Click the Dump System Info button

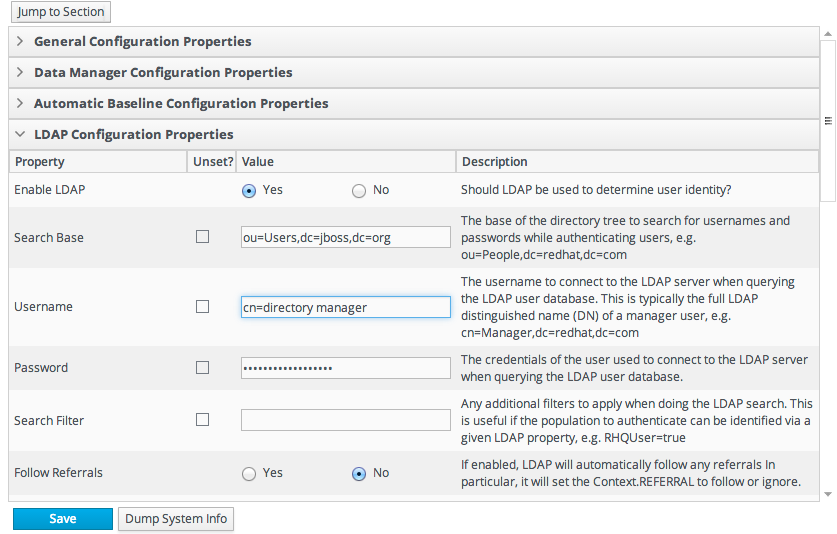coord(176,519)
